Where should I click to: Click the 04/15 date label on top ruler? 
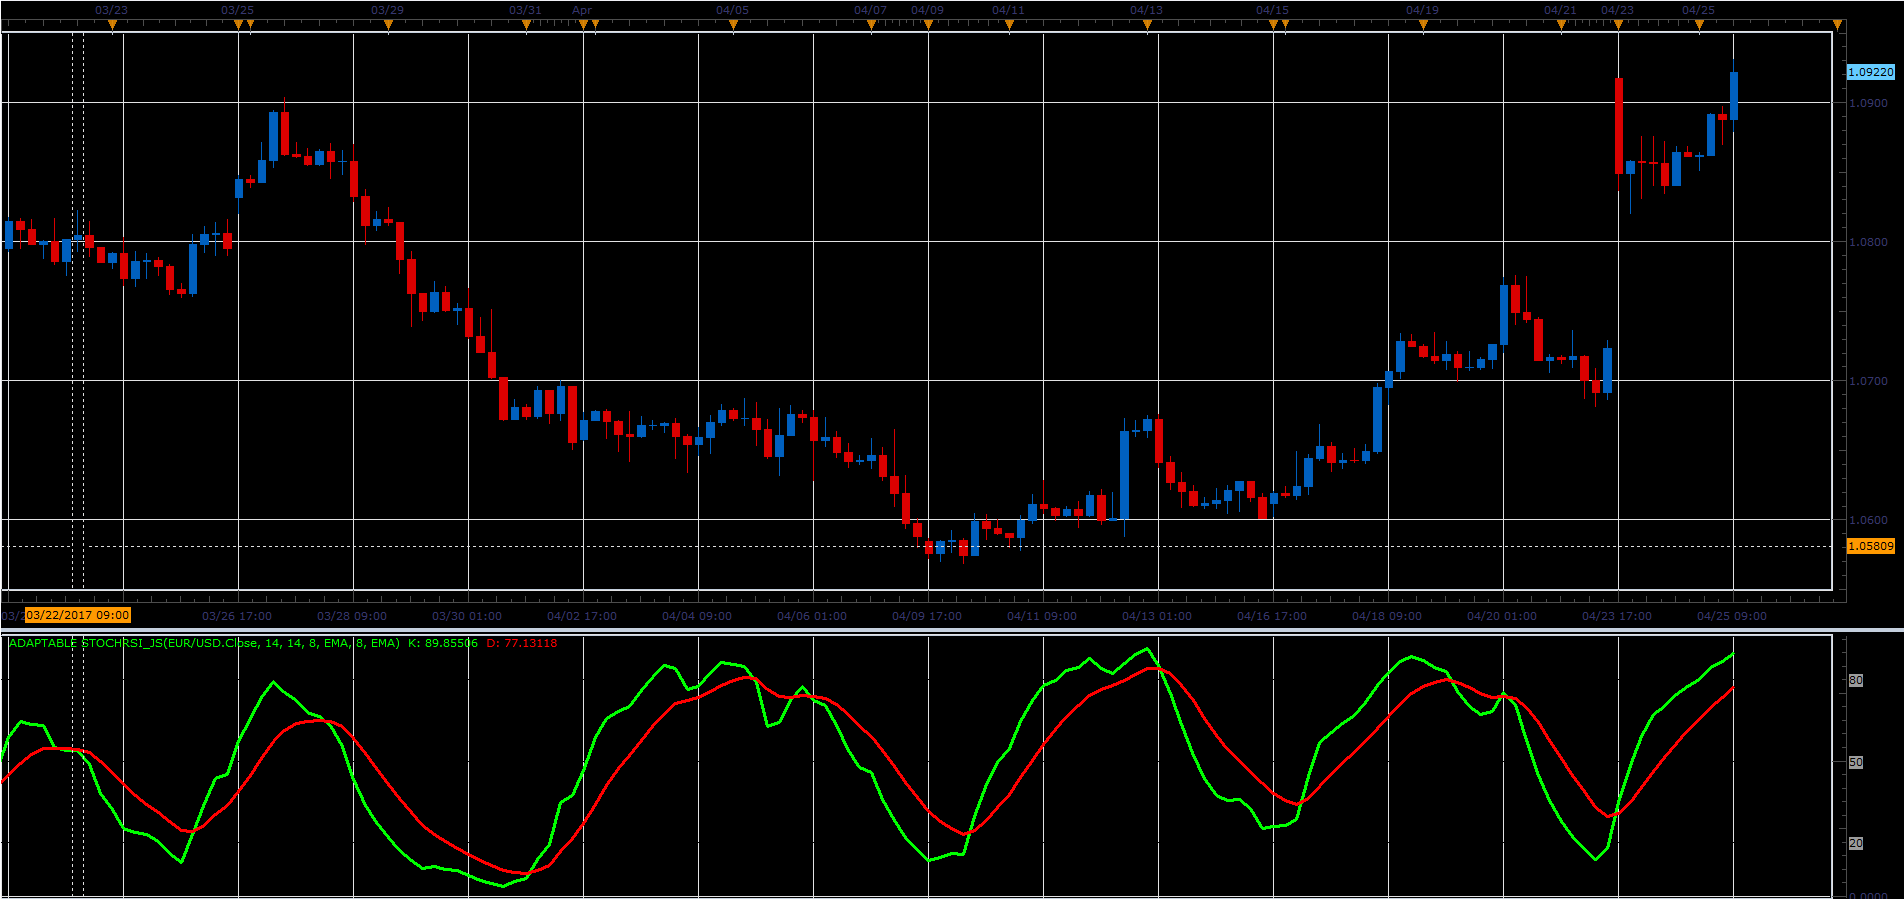(x=1273, y=10)
